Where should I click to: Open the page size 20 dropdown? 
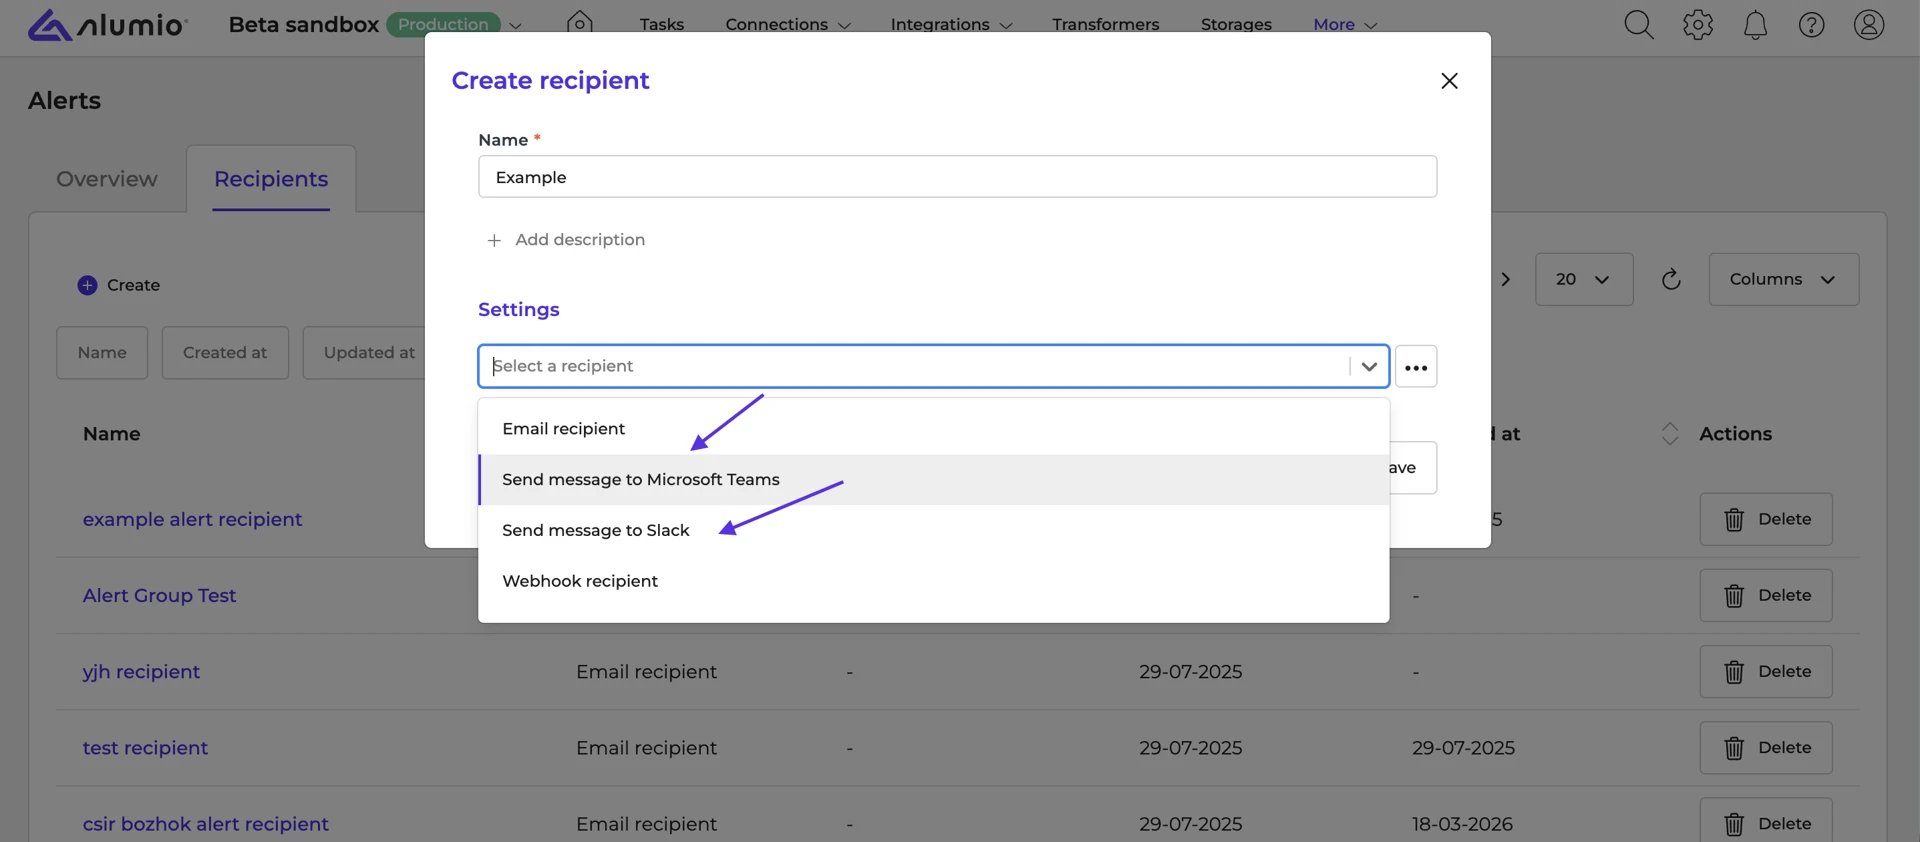1584,279
